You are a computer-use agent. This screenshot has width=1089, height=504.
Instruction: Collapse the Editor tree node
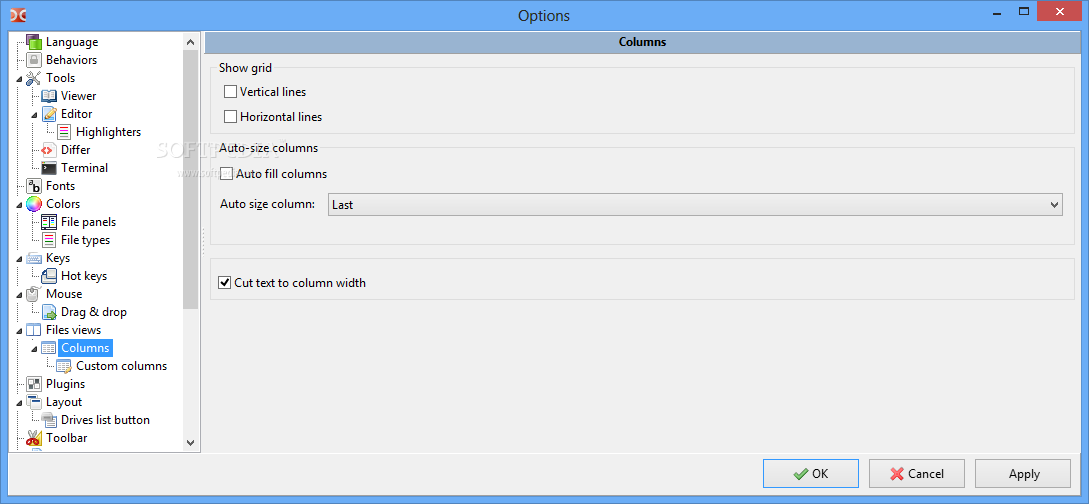(x=35, y=115)
